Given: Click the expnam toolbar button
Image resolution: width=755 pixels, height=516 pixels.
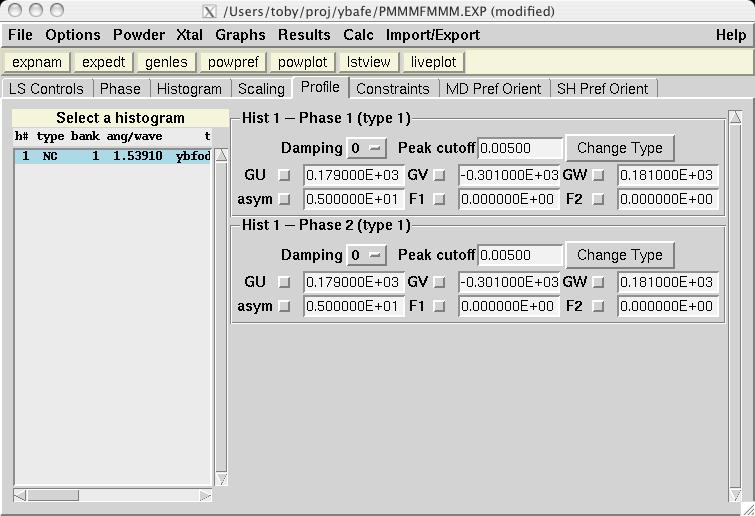Looking at the screenshot, I should [x=37, y=62].
